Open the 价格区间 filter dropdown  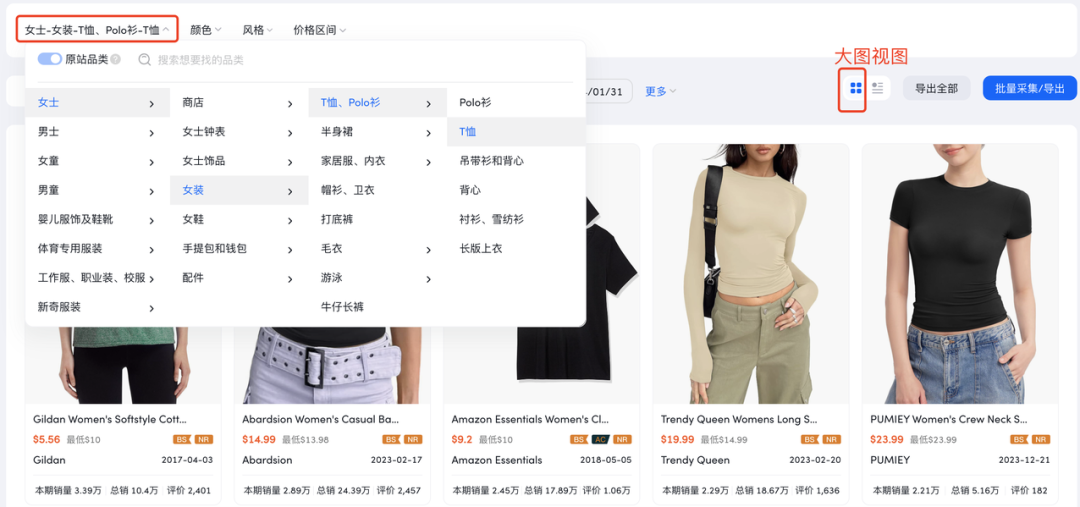(x=320, y=30)
